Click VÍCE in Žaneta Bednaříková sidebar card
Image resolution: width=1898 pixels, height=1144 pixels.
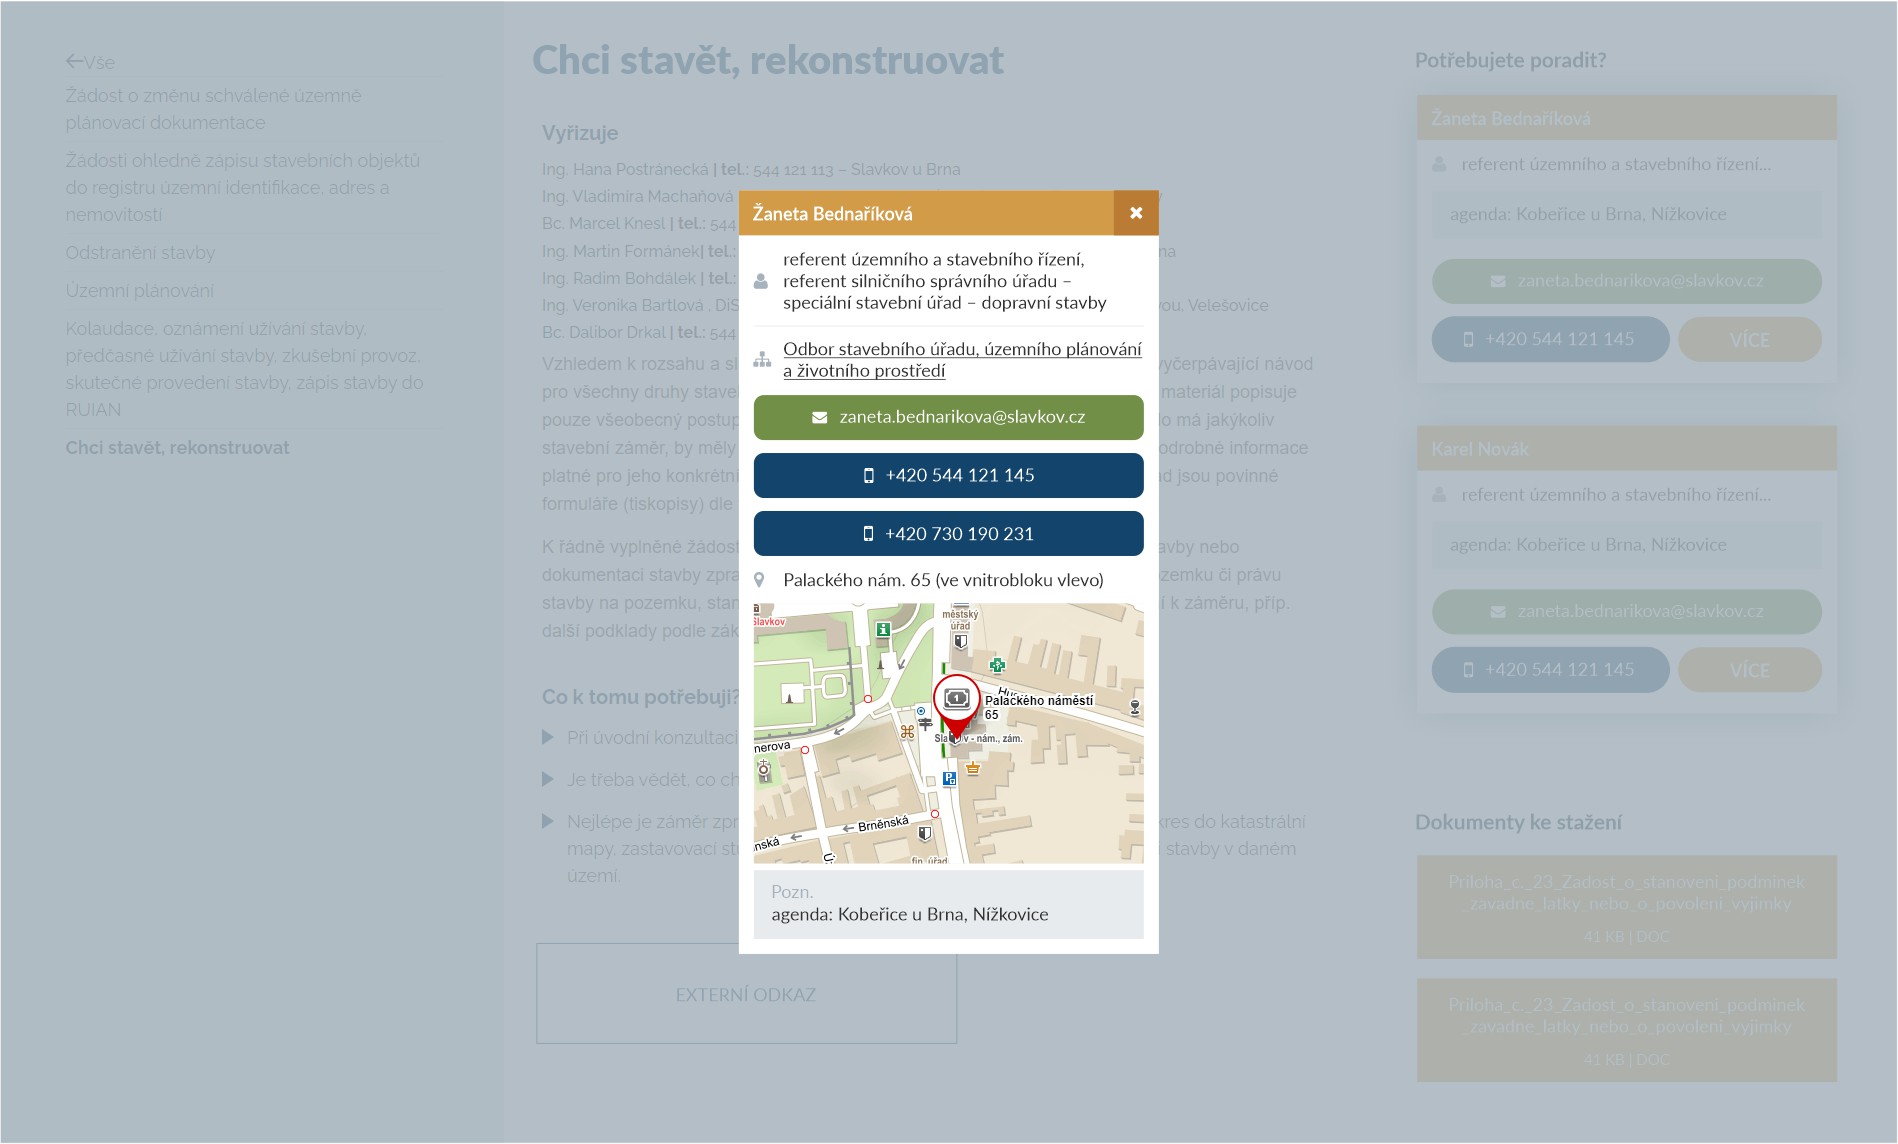pyautogui.click(x=1749, y=339)
